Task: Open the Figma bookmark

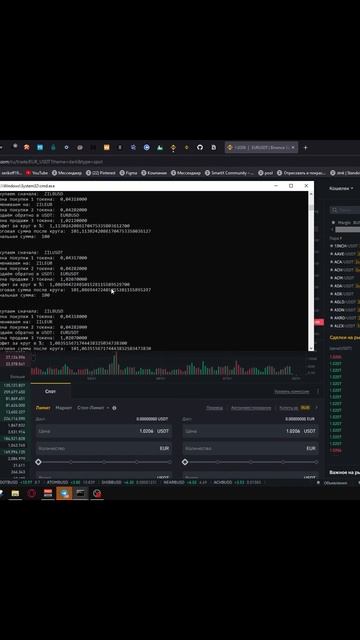Action: click(x=128, y=173)
